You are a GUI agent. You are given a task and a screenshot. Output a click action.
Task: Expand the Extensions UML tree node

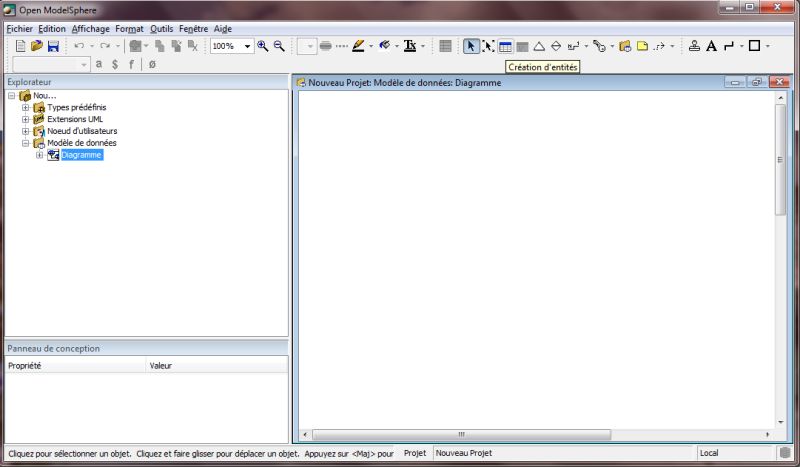pyautogui.click(x=26, y=119)
